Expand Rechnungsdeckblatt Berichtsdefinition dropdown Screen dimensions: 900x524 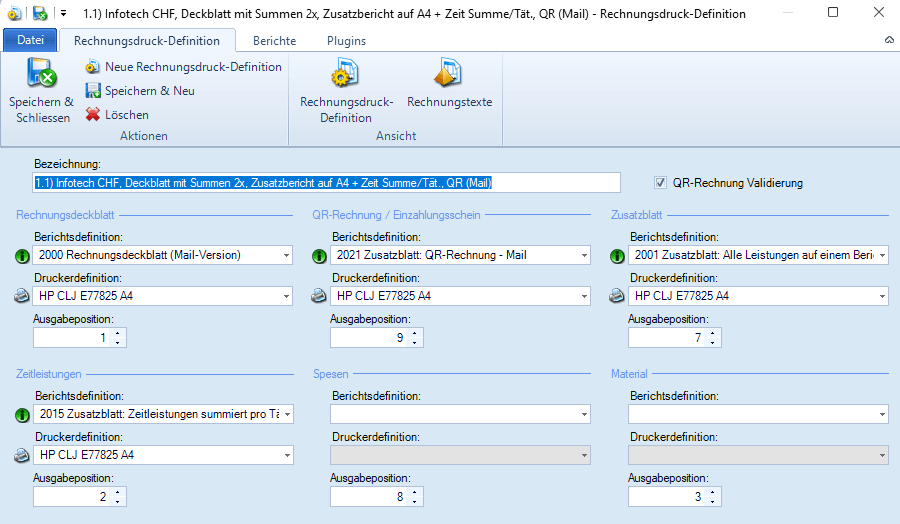pos(286,256)
